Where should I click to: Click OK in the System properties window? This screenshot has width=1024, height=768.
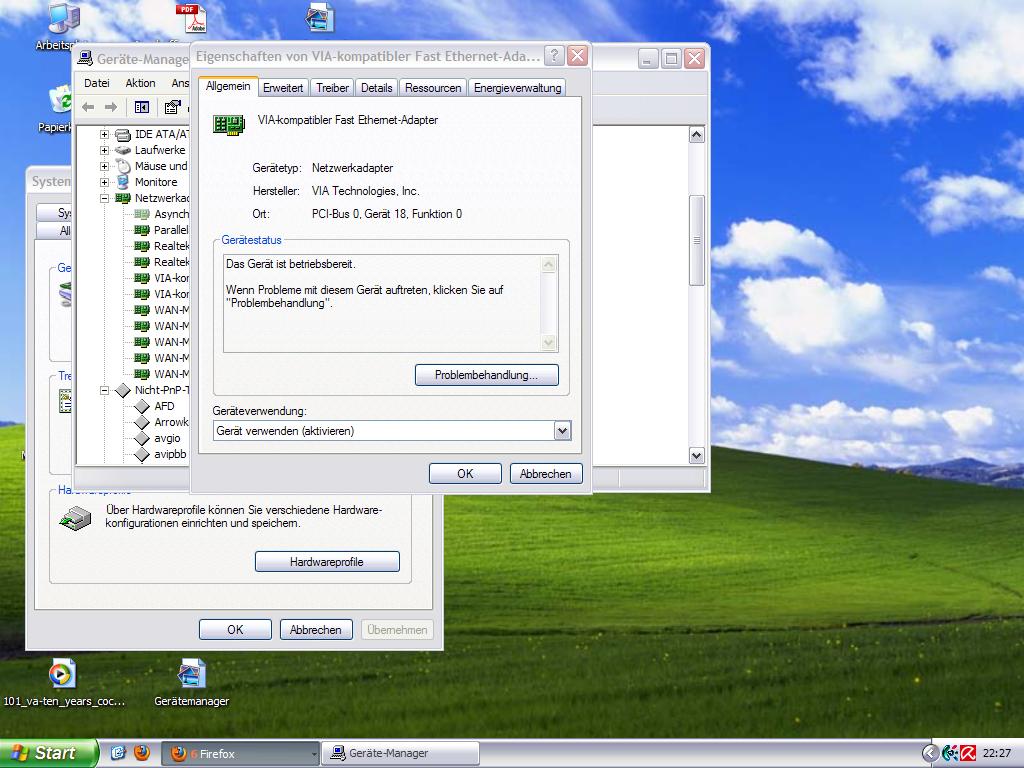[235, 630]
